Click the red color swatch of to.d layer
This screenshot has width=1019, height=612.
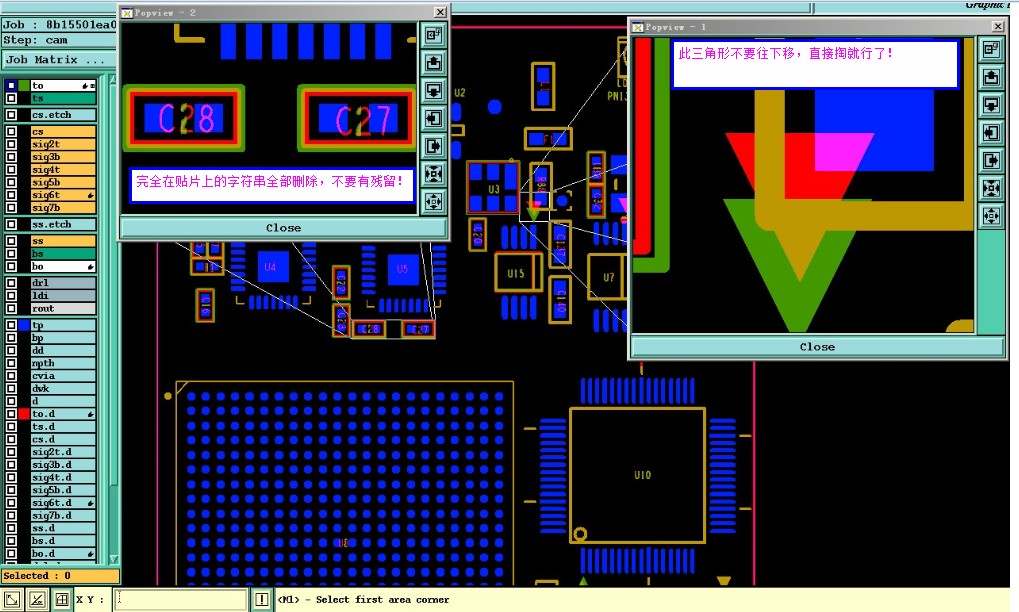(x=24, y=414)
